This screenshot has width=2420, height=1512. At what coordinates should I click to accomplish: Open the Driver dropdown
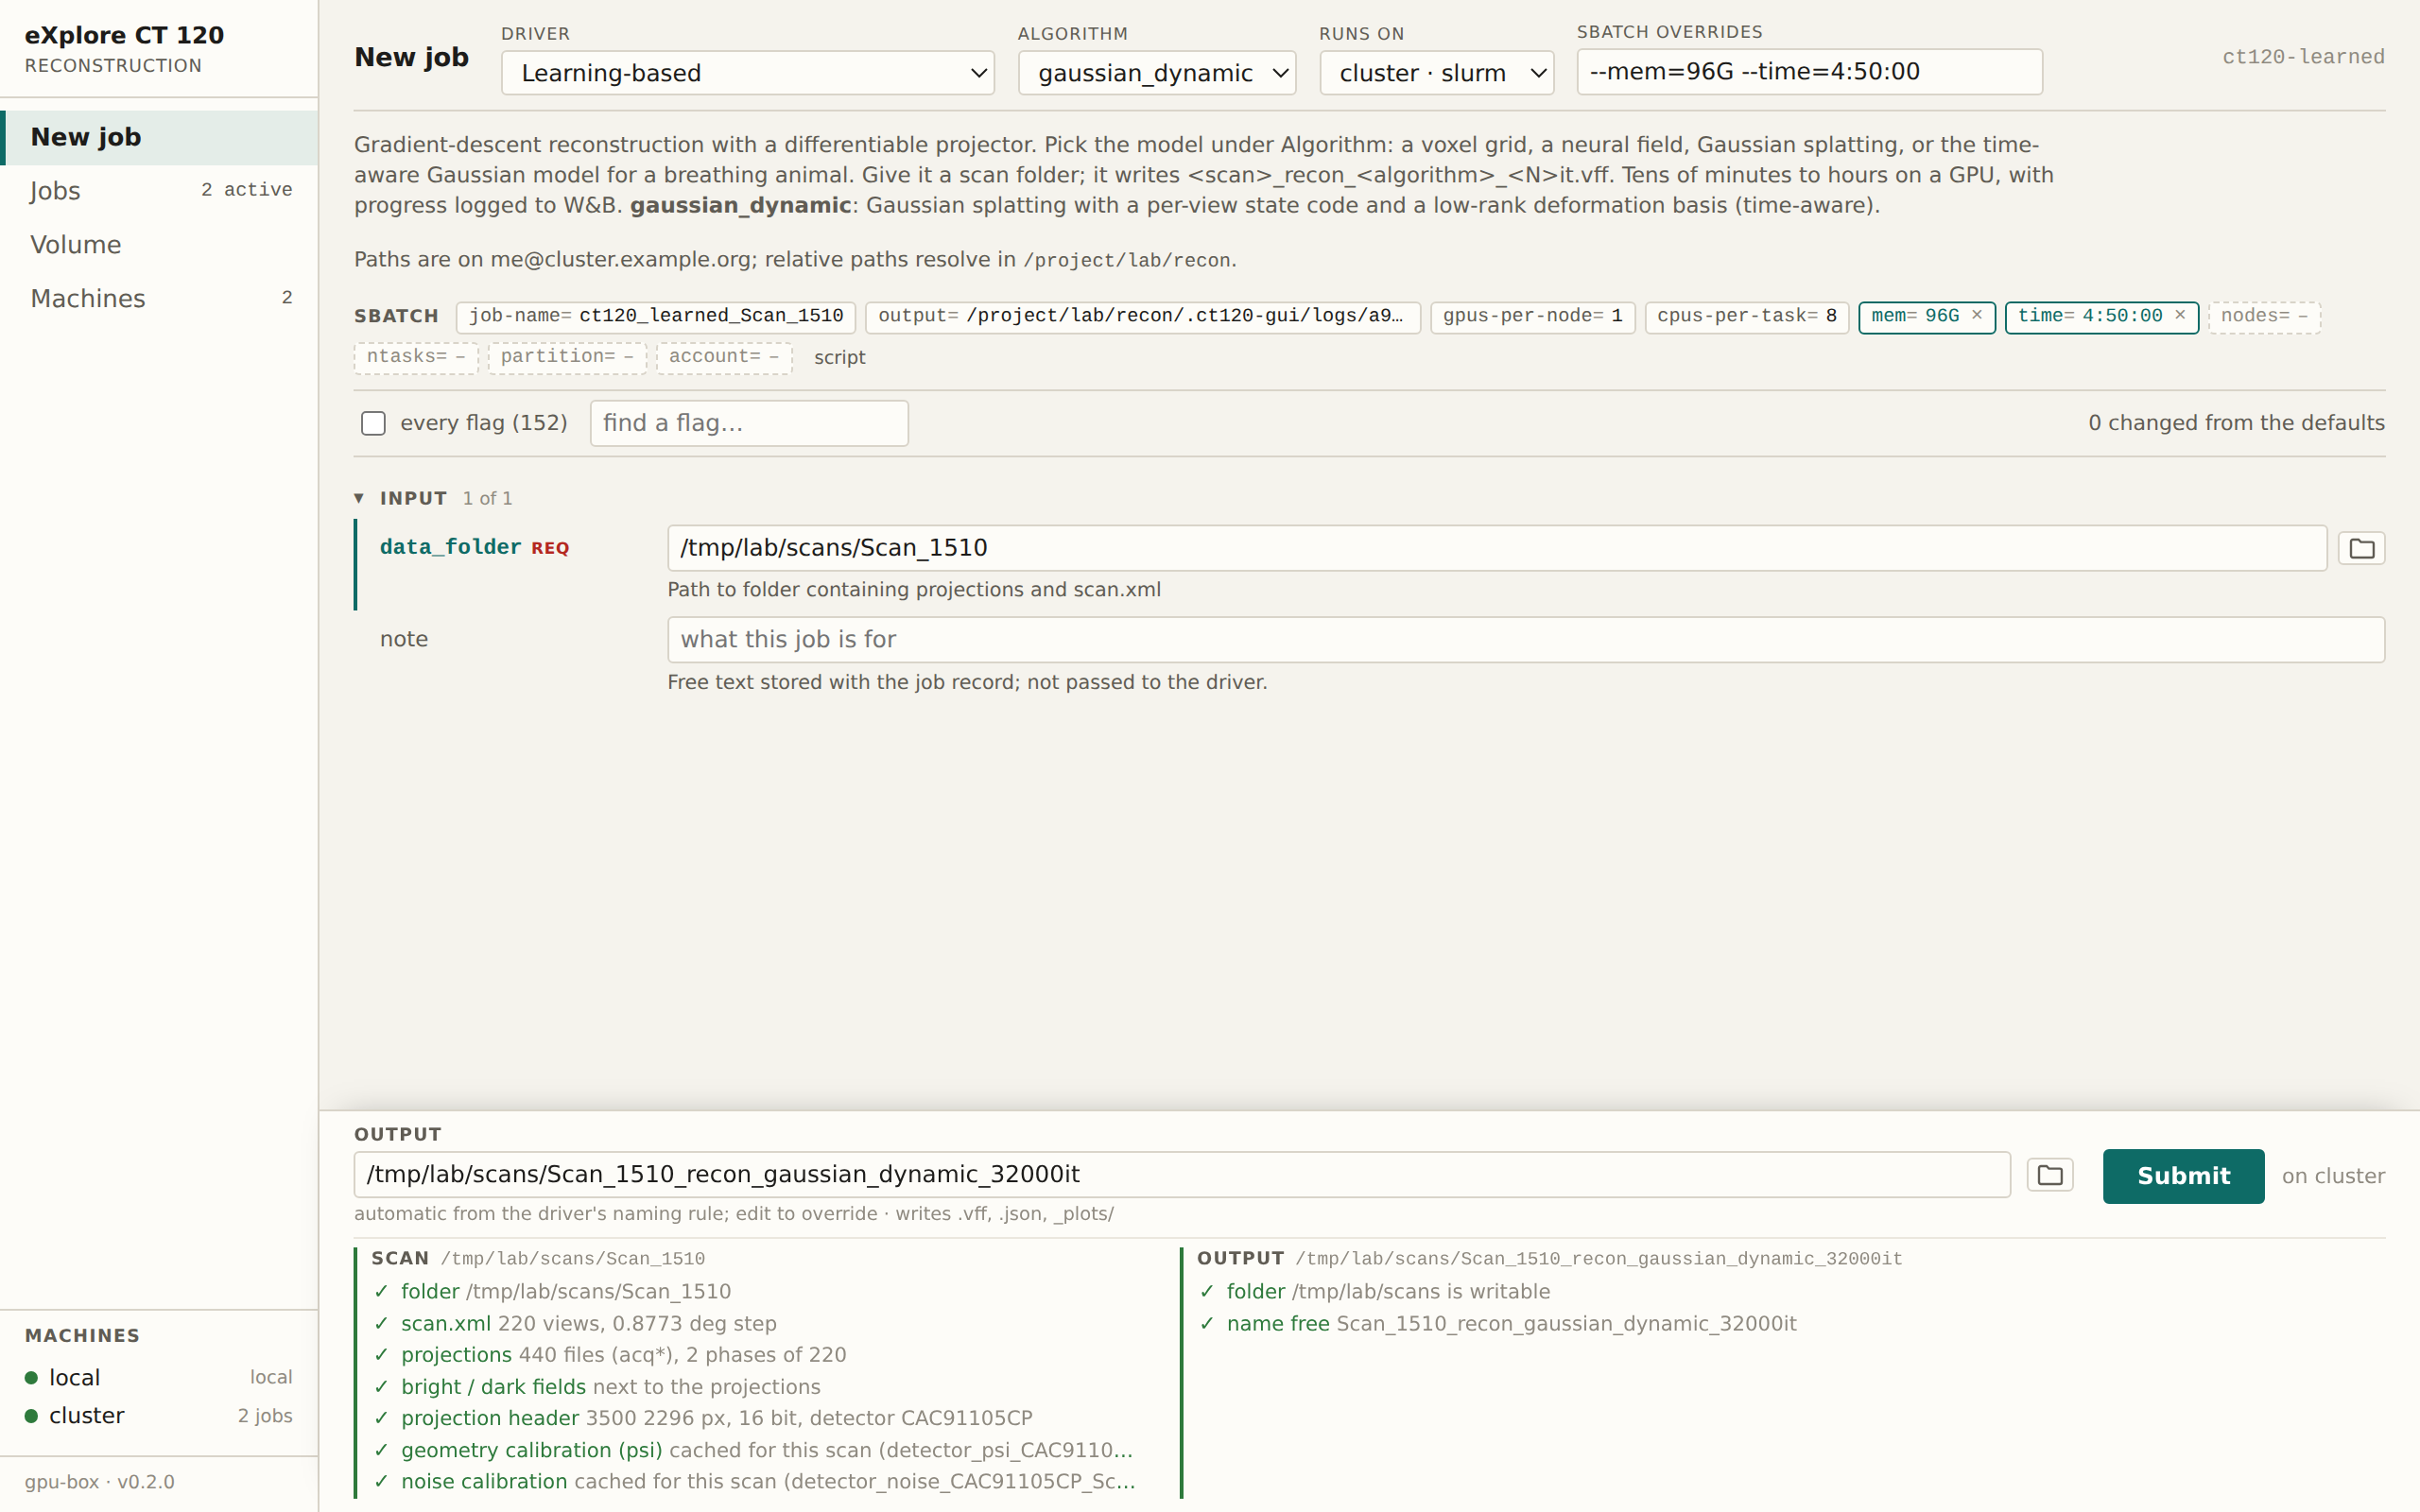pyautogui.click(x=747, y=73)
